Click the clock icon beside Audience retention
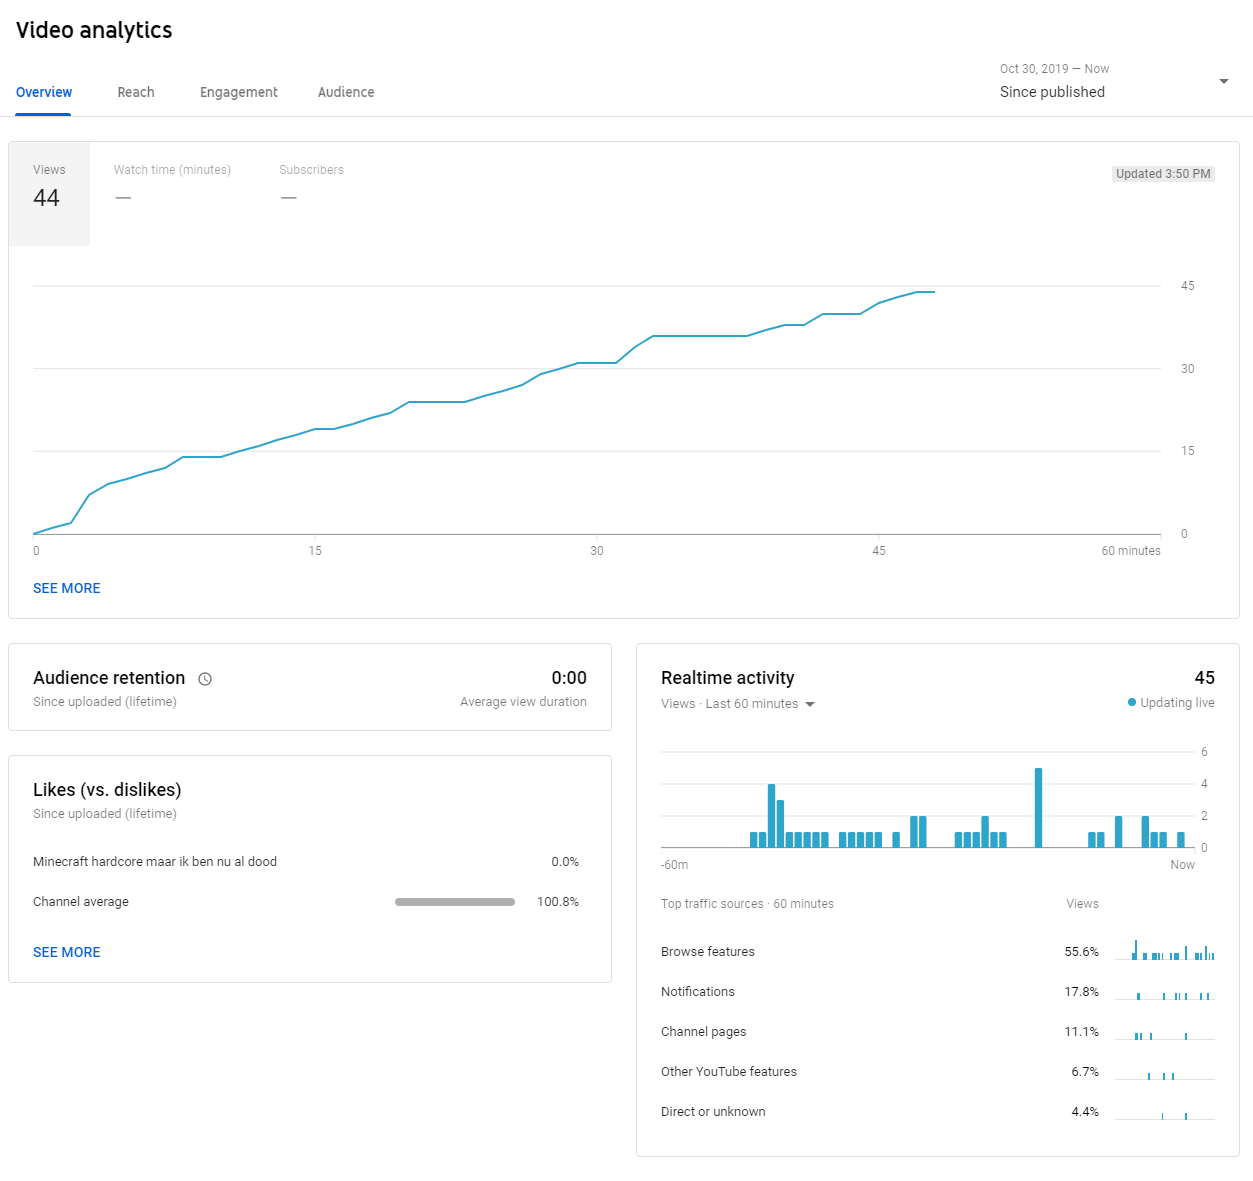The image size is (1253, 1181). coord(205,679)
